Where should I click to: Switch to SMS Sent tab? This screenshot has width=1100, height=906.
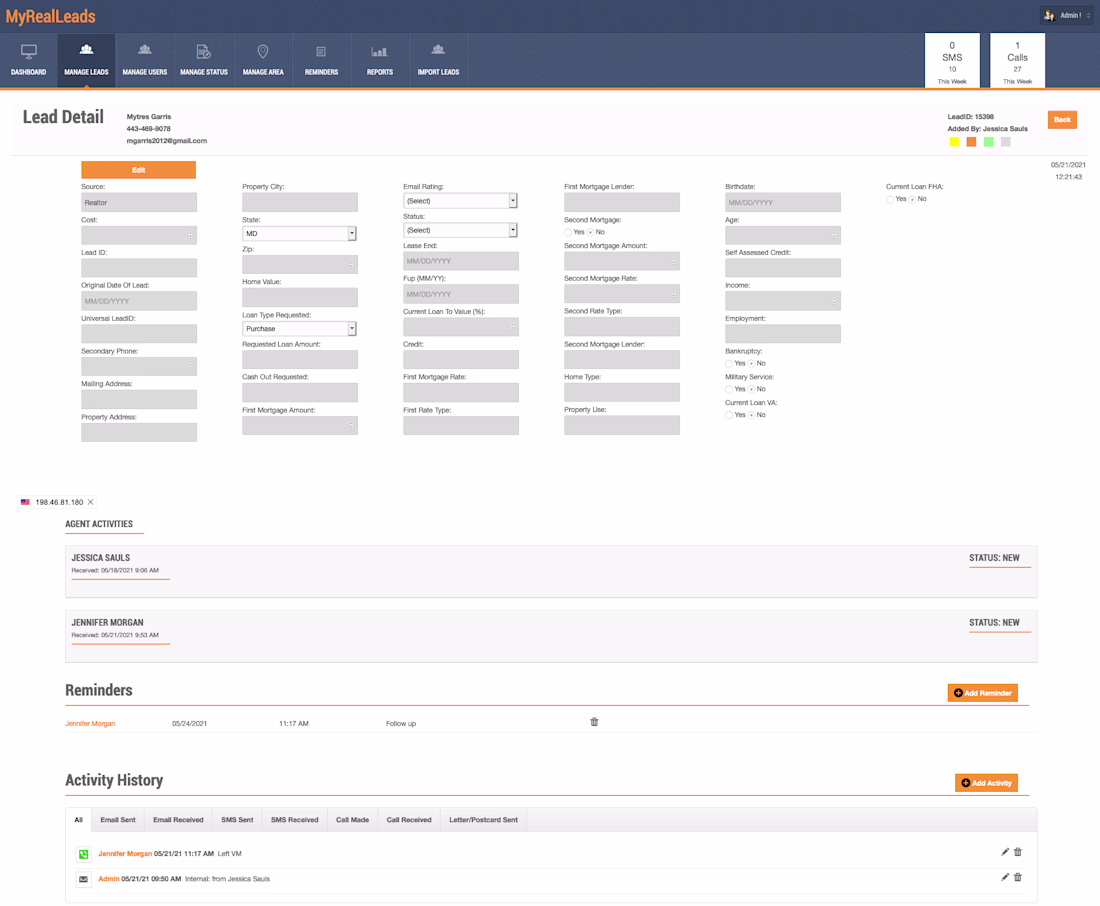(x=237, y=820)
